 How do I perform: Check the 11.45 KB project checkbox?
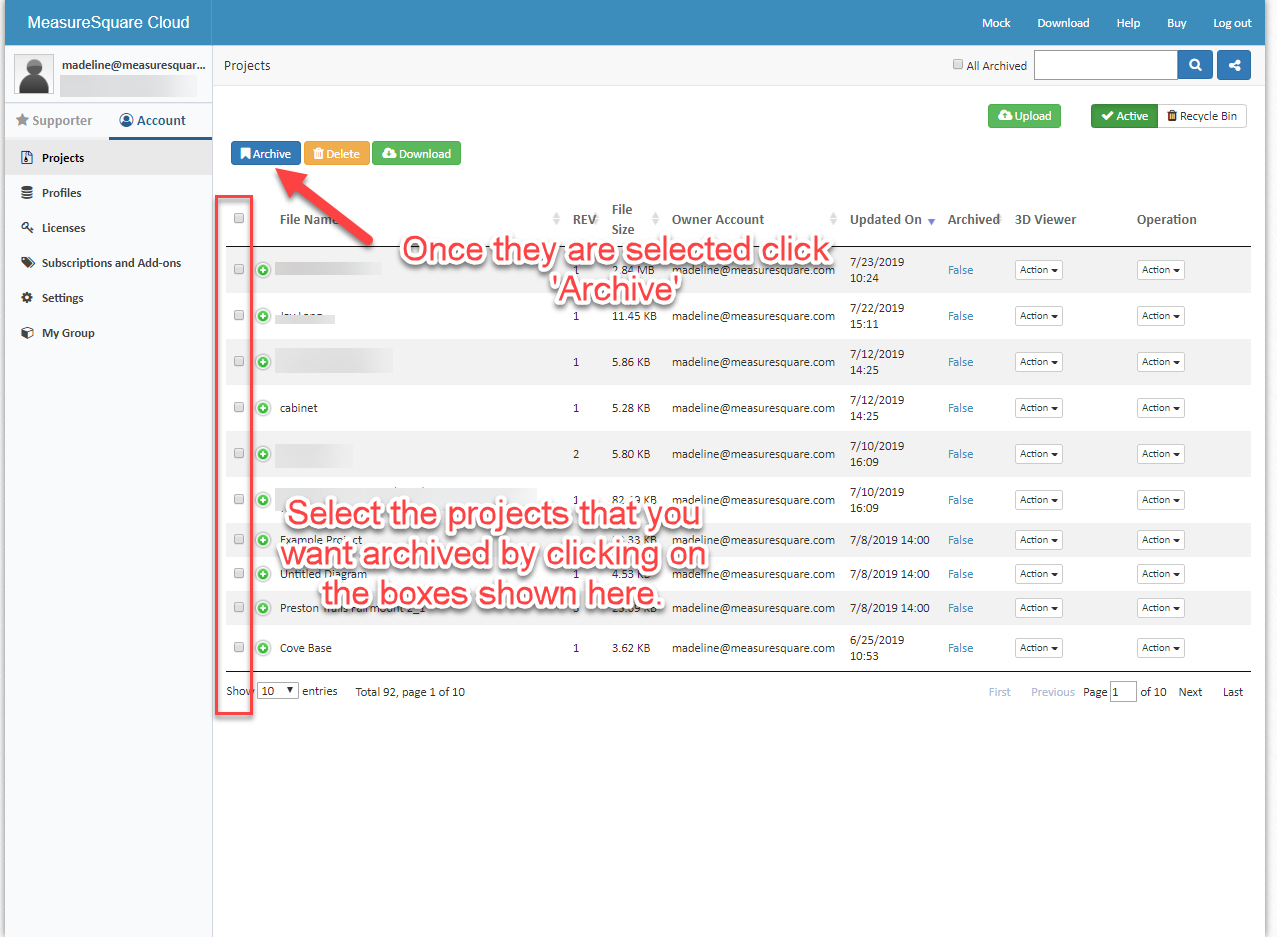point(239,315)
